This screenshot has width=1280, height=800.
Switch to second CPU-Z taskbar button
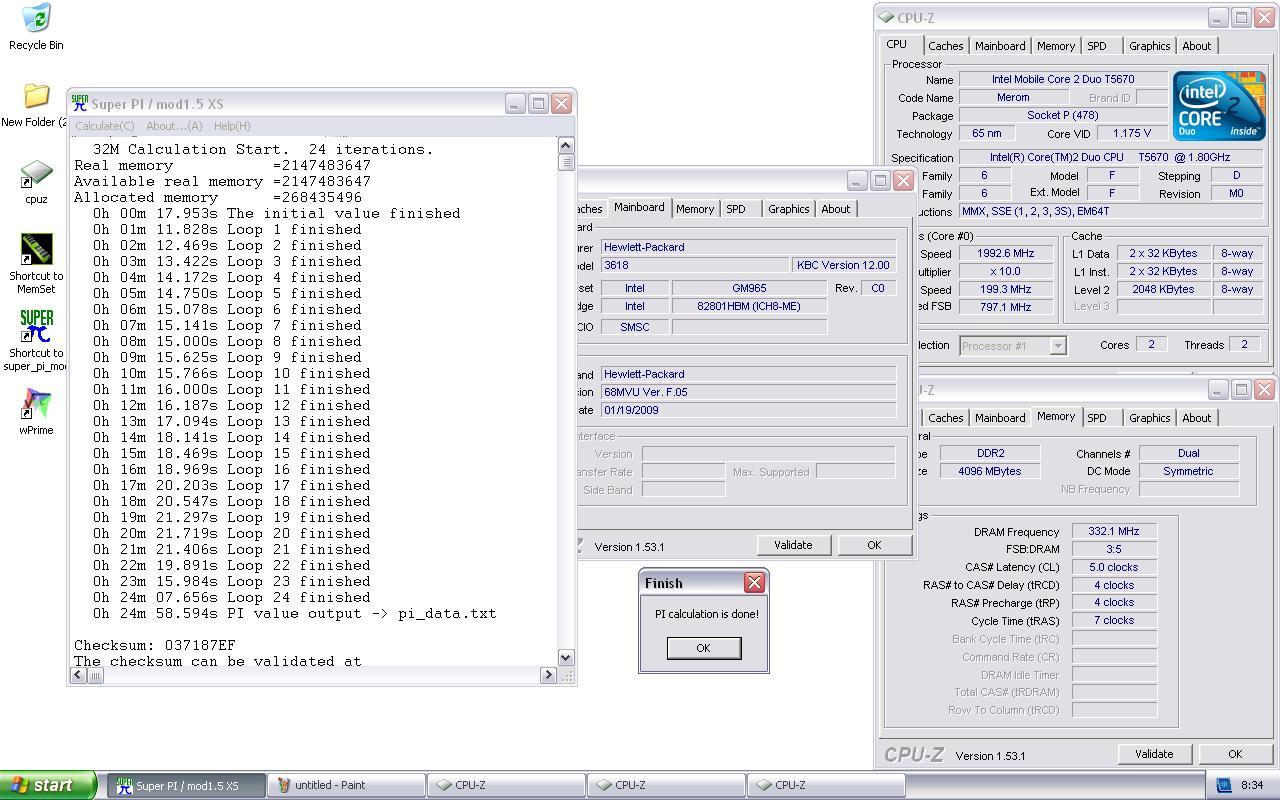click(667, 786)
